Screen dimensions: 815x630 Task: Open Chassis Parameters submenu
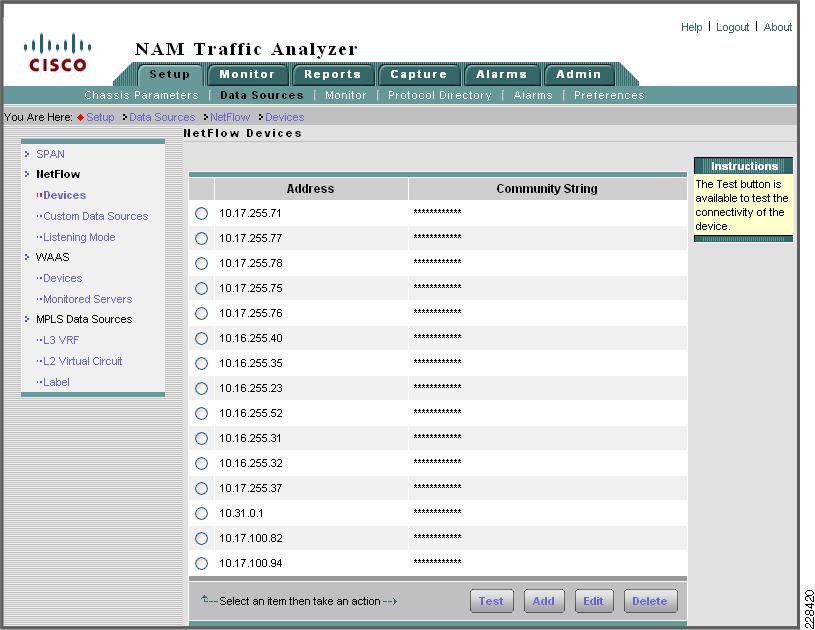point(141,95)
